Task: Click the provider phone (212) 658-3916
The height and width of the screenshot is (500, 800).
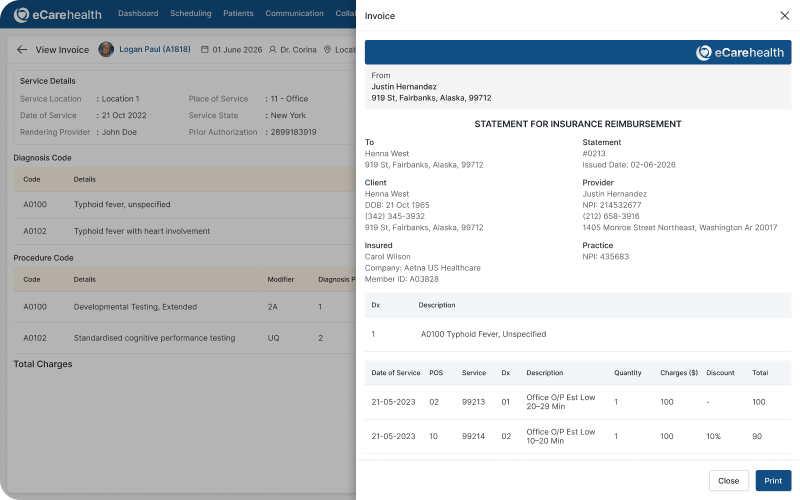Action: (x=611, y=216)
